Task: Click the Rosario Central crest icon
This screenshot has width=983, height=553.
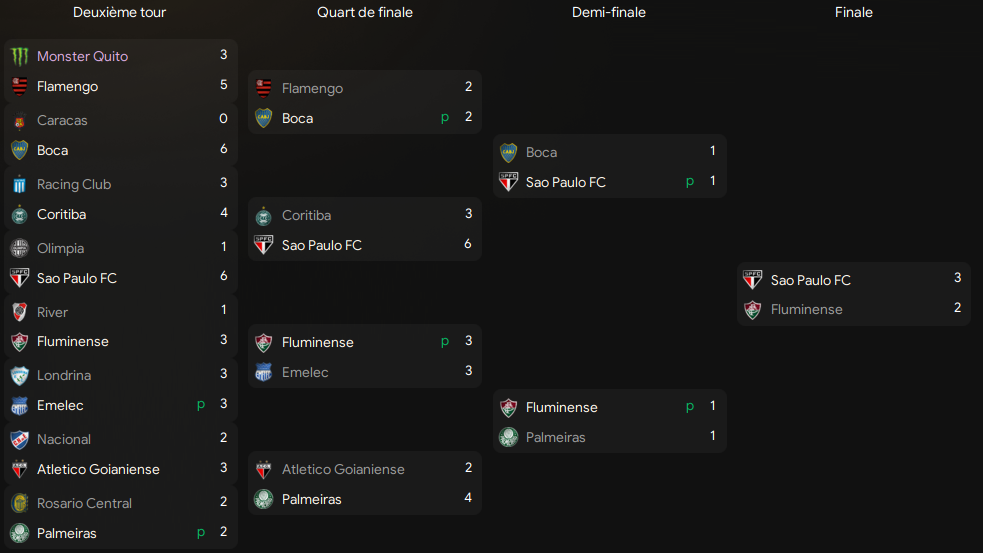Action: [x=19, y=503]
